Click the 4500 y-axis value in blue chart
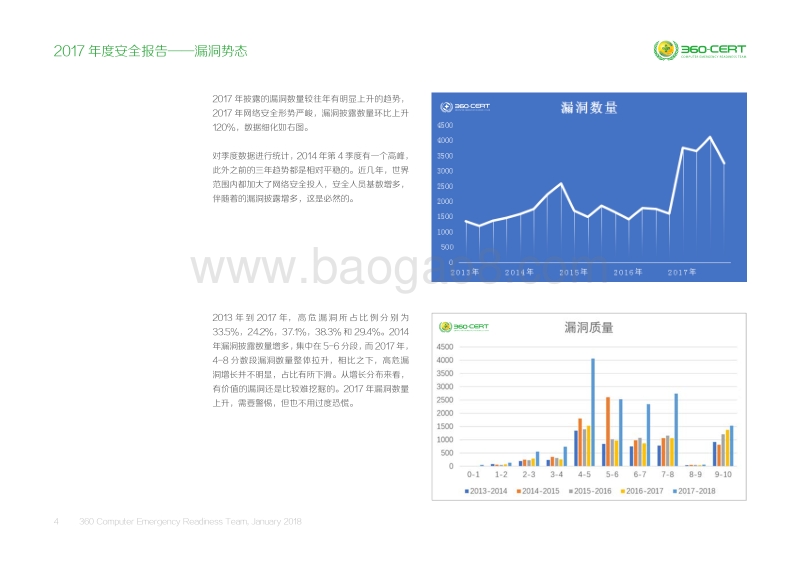This screenshot has height=566, width=800. pos(445,126)
